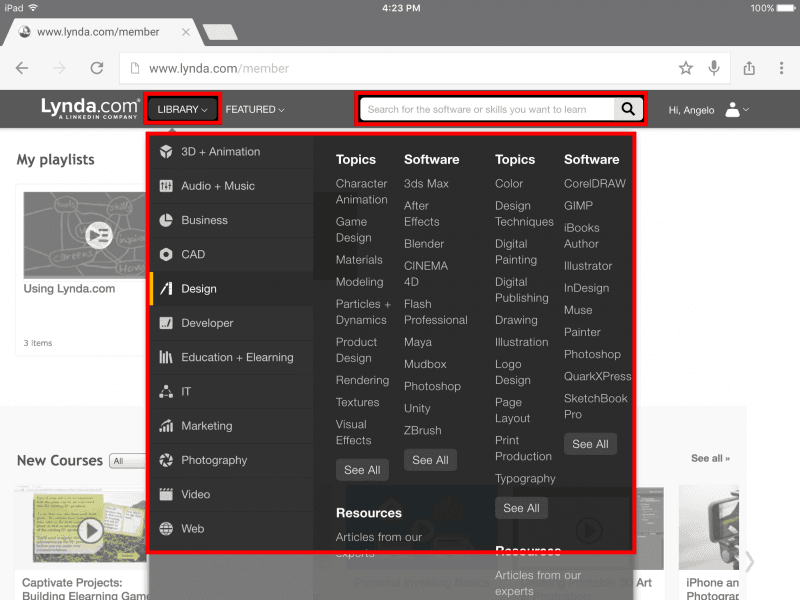Click into the Lynda search input field
This screenshot has width=800, height=600.
click(x=487, y=109)
